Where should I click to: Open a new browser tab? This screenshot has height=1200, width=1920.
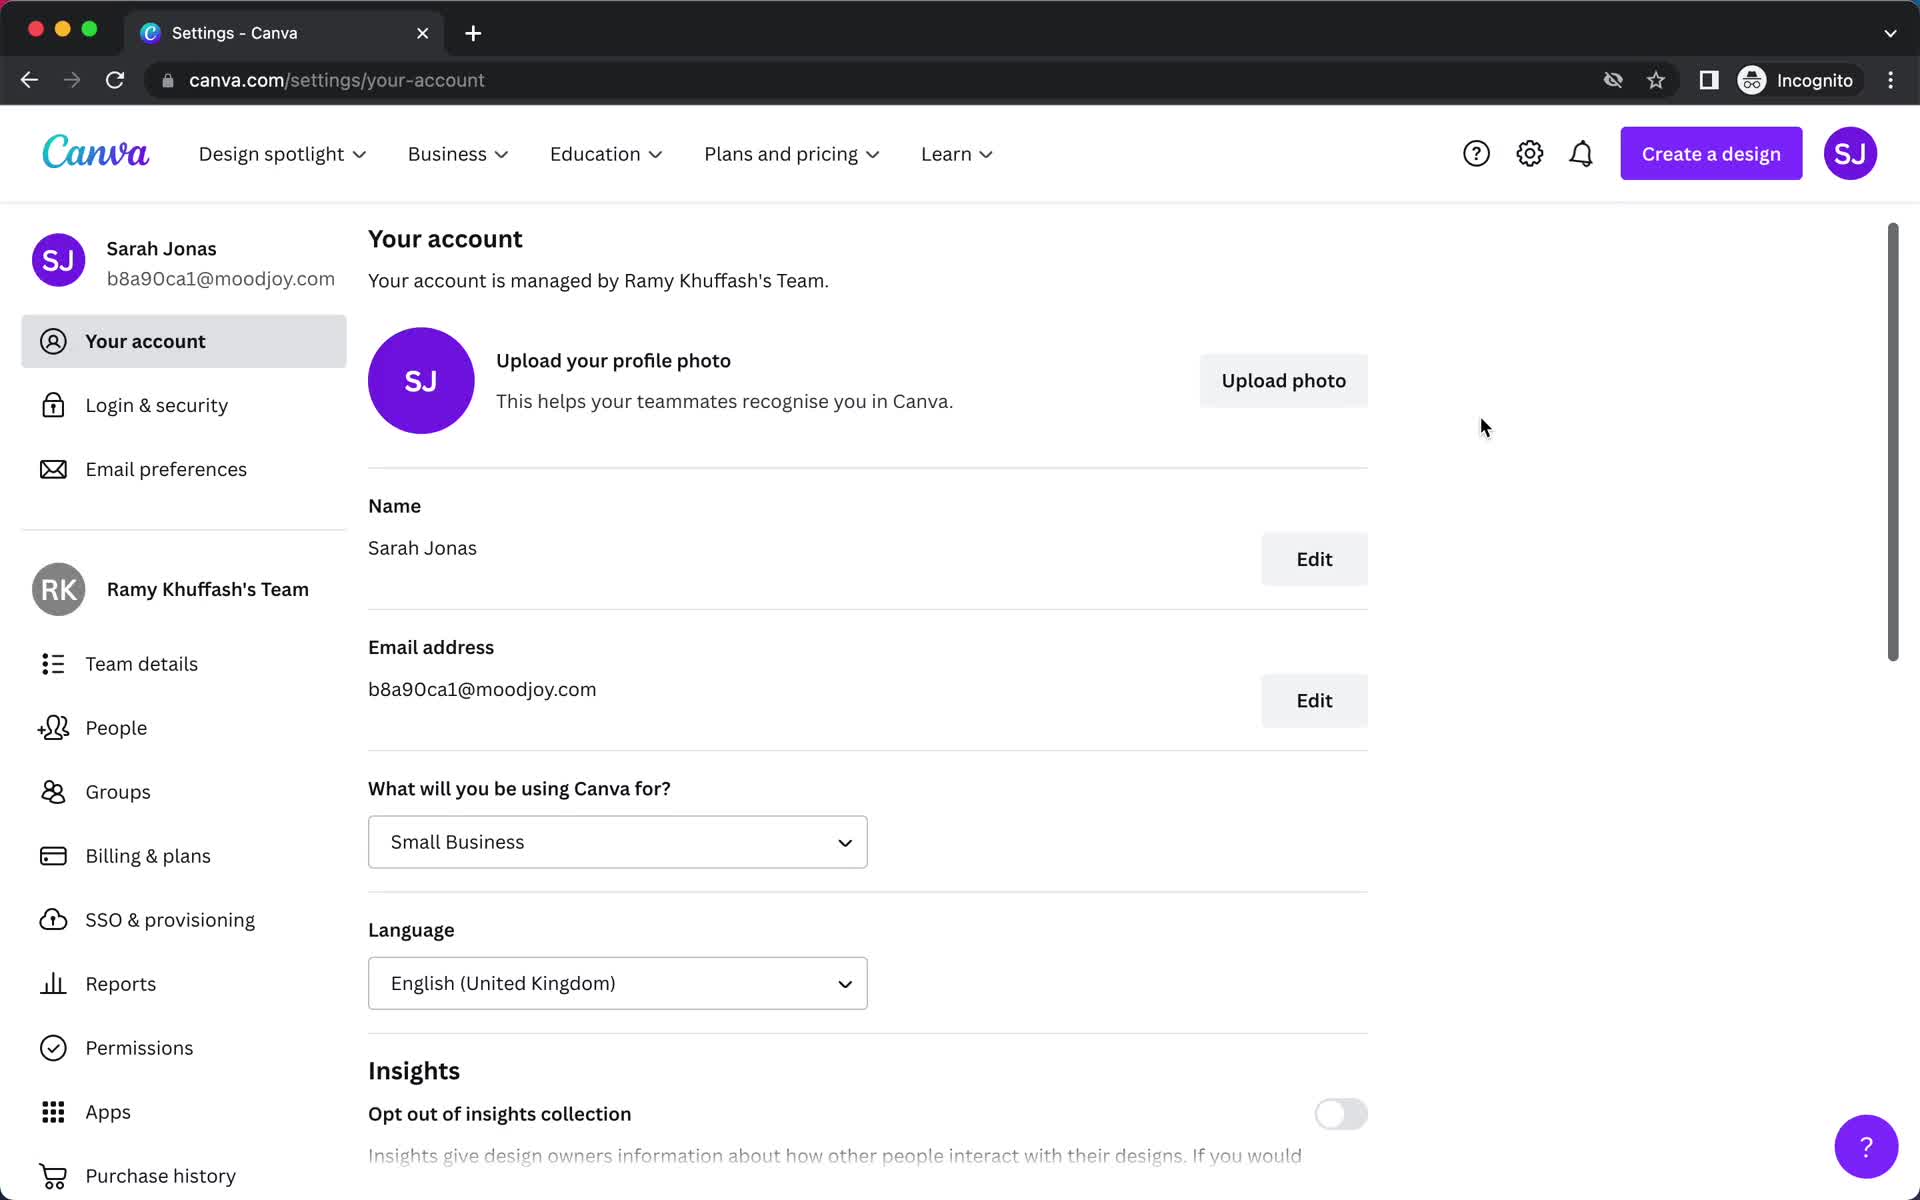tap(473, 33)
